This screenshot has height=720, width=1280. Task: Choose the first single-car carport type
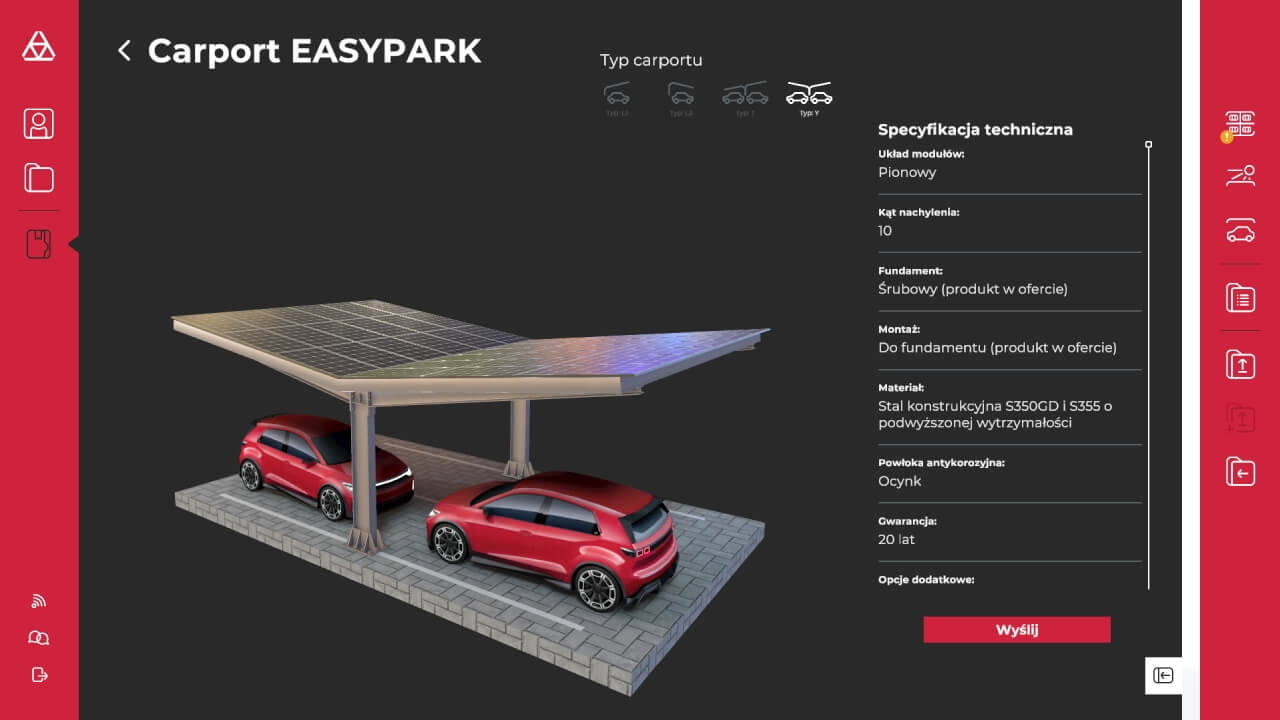pyautogui.click(x=617, y=98)
